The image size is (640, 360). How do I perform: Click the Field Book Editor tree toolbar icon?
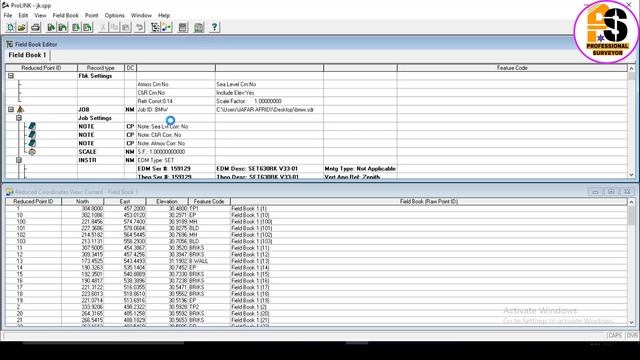pyautogui.click(x=156, y=27)
